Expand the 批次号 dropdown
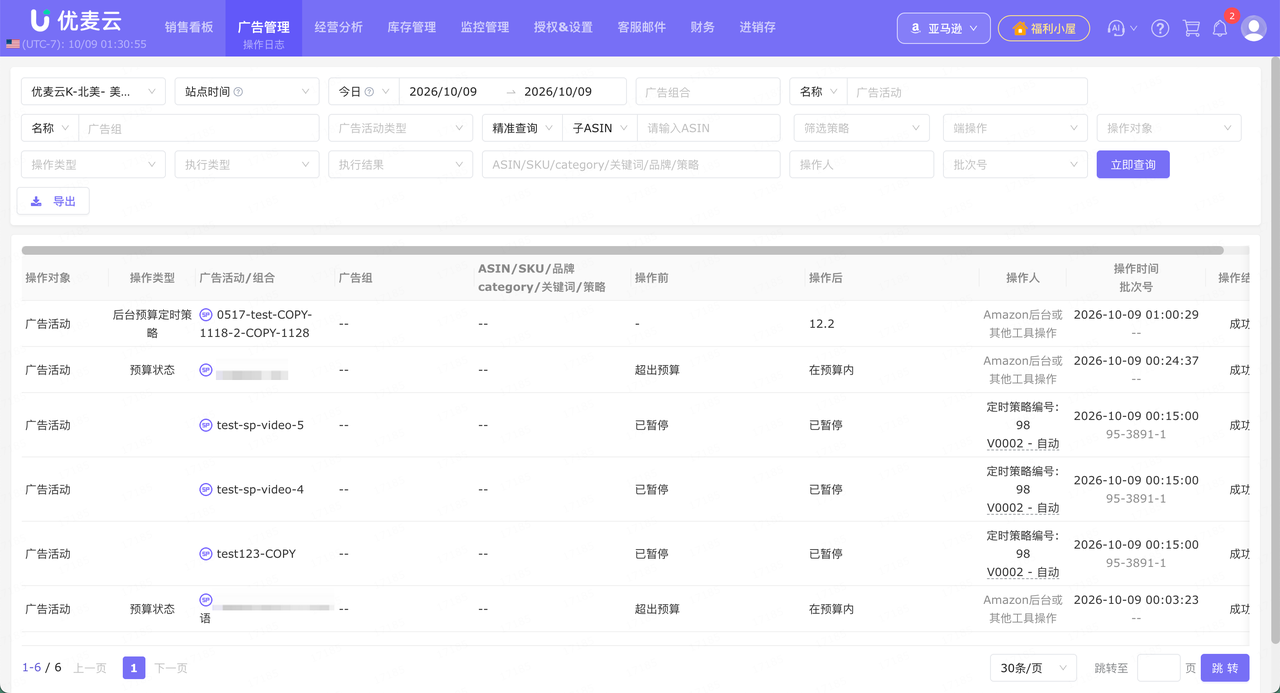This screenshot has height=693, width=1280. 1015,165
